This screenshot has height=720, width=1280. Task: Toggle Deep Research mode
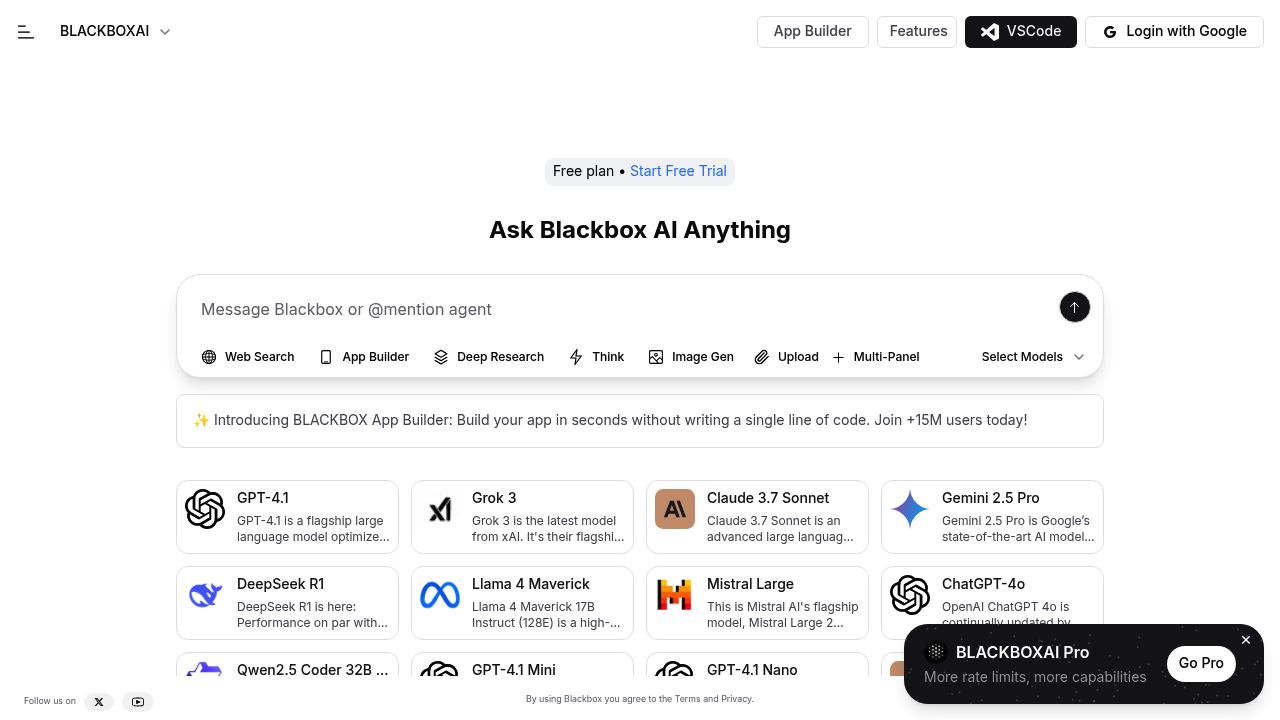coord(489,357)
